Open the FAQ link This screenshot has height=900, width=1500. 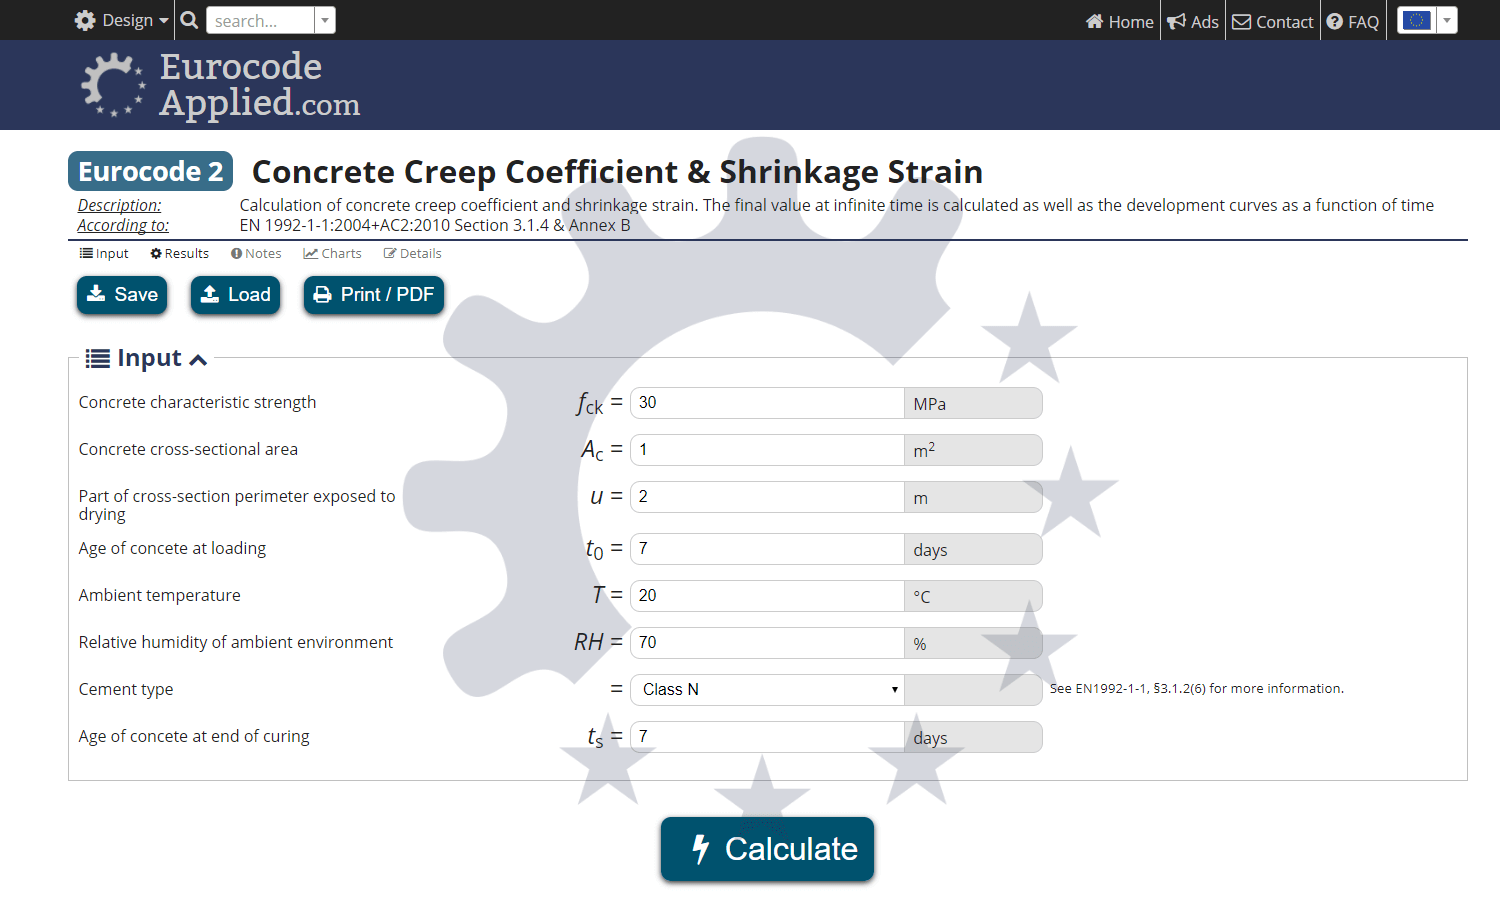point(1353,21)
